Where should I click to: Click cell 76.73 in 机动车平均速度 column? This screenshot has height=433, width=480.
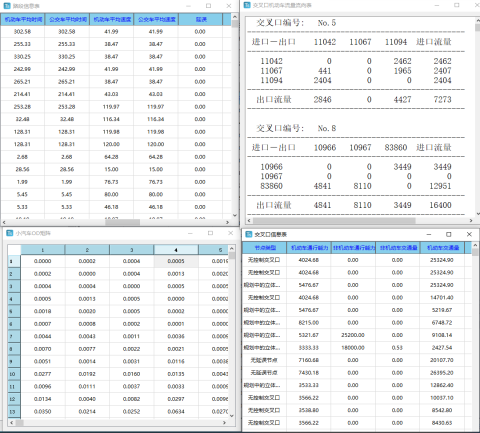(x=111, y=182)
